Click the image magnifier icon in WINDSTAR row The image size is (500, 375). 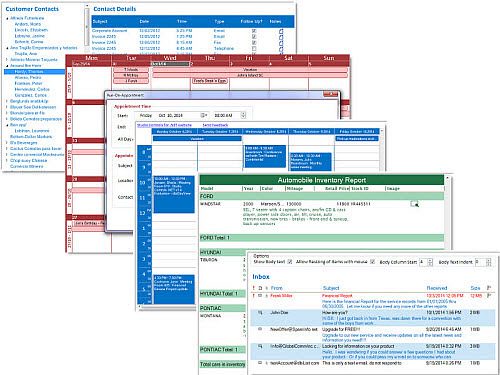pyautogui.click(x=414, y=204)
